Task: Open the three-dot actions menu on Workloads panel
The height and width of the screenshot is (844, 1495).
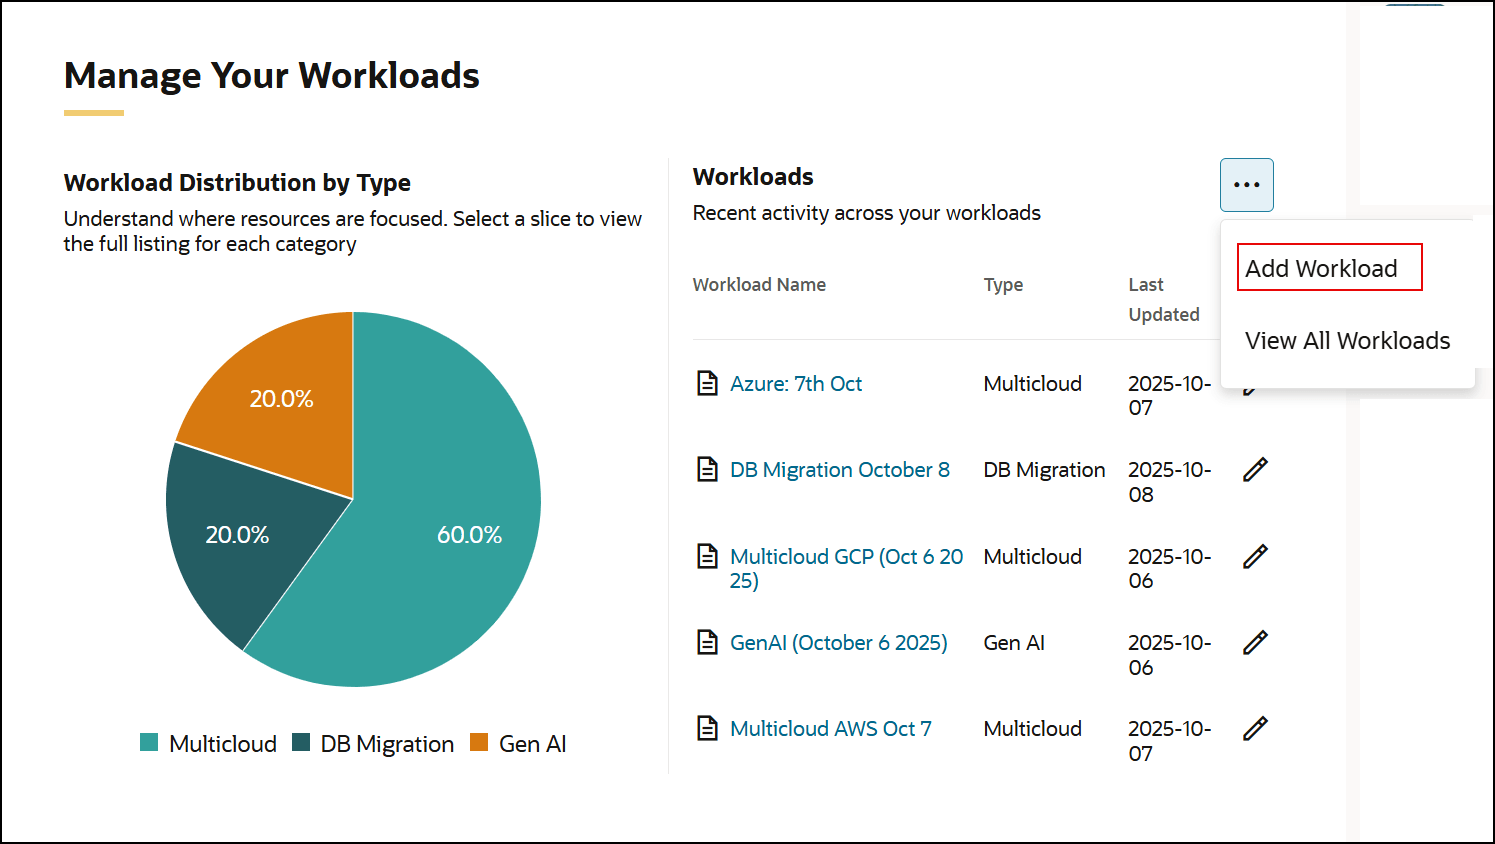Action: coord(1246,184)
